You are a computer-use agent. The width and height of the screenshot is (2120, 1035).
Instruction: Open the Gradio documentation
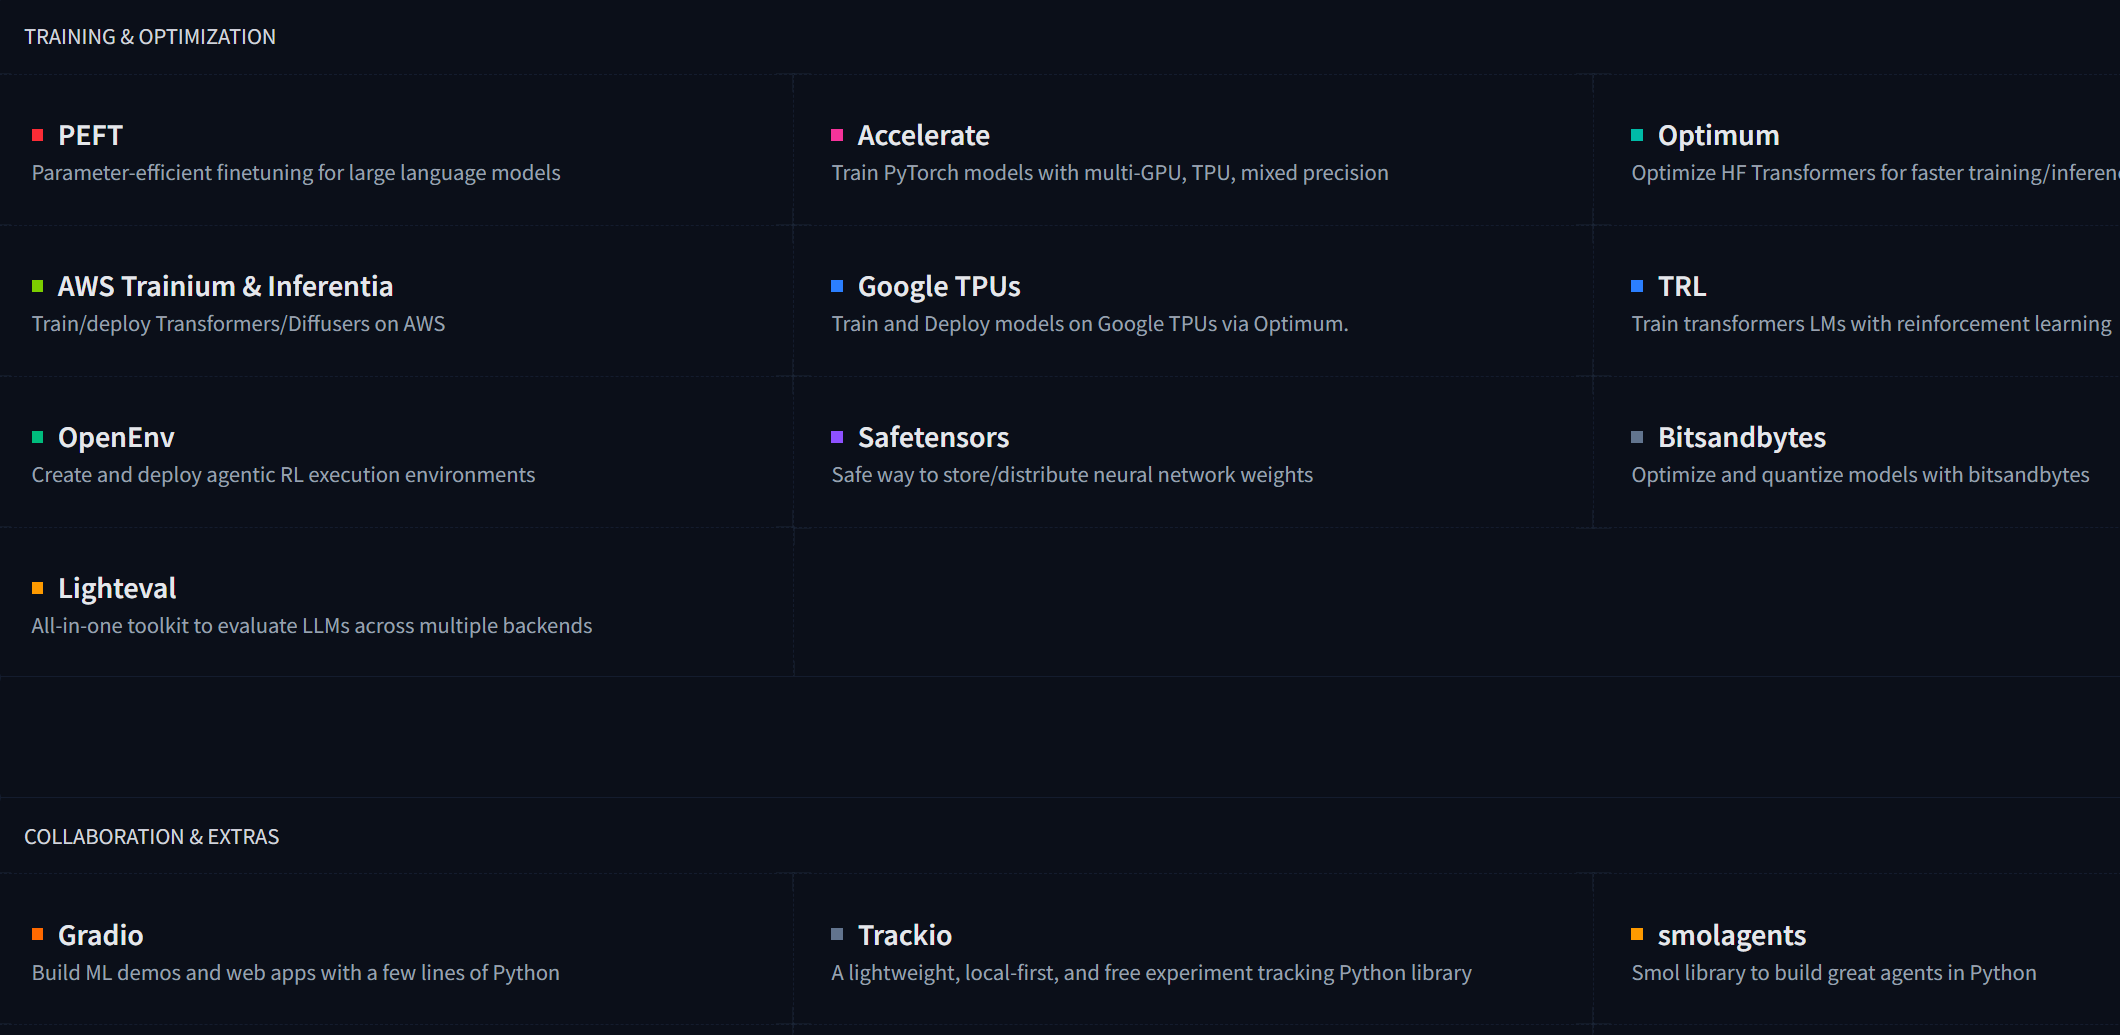click(100, 935)
